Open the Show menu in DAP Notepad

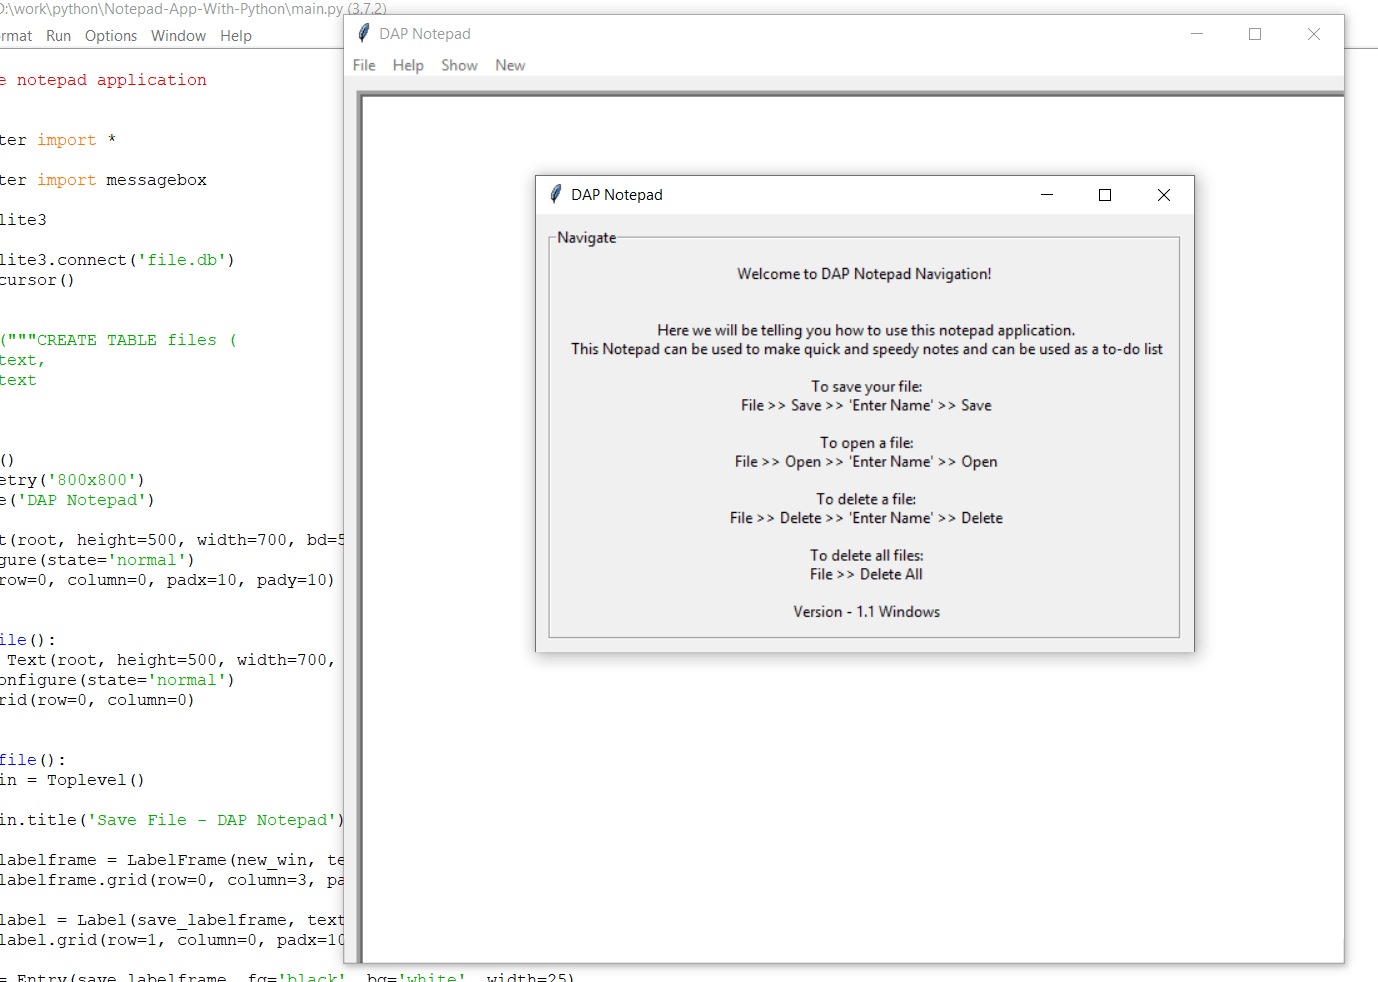pos(459,65)
